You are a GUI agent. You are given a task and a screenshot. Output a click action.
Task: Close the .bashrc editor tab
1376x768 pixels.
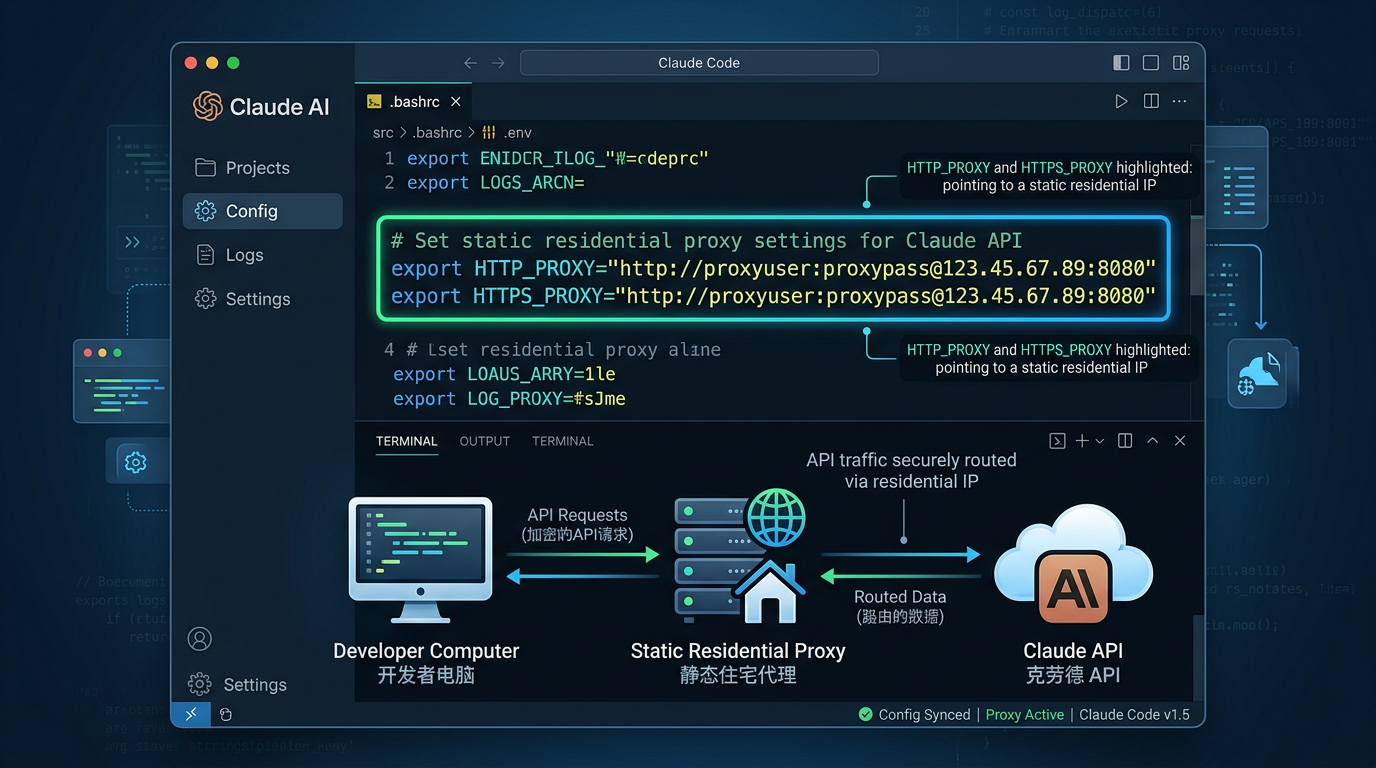click(x=456, y=102)
